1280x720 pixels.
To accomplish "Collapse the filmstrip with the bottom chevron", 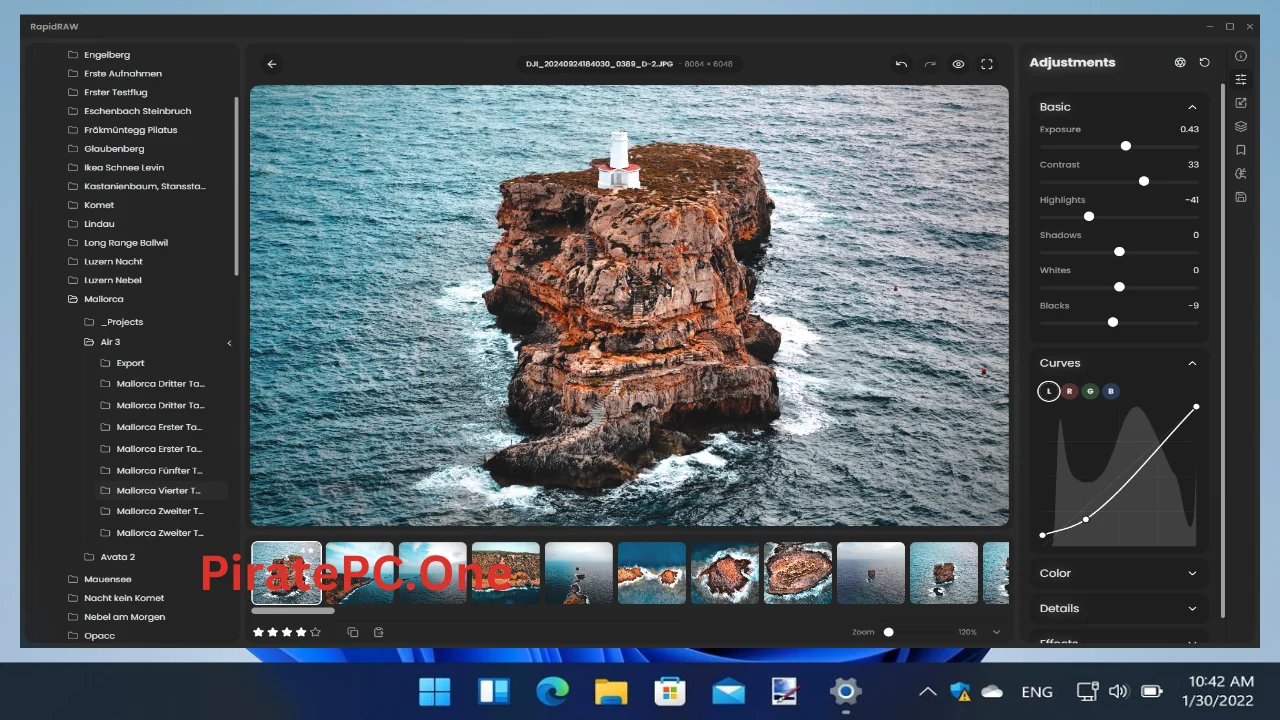I will coord(996,632).
